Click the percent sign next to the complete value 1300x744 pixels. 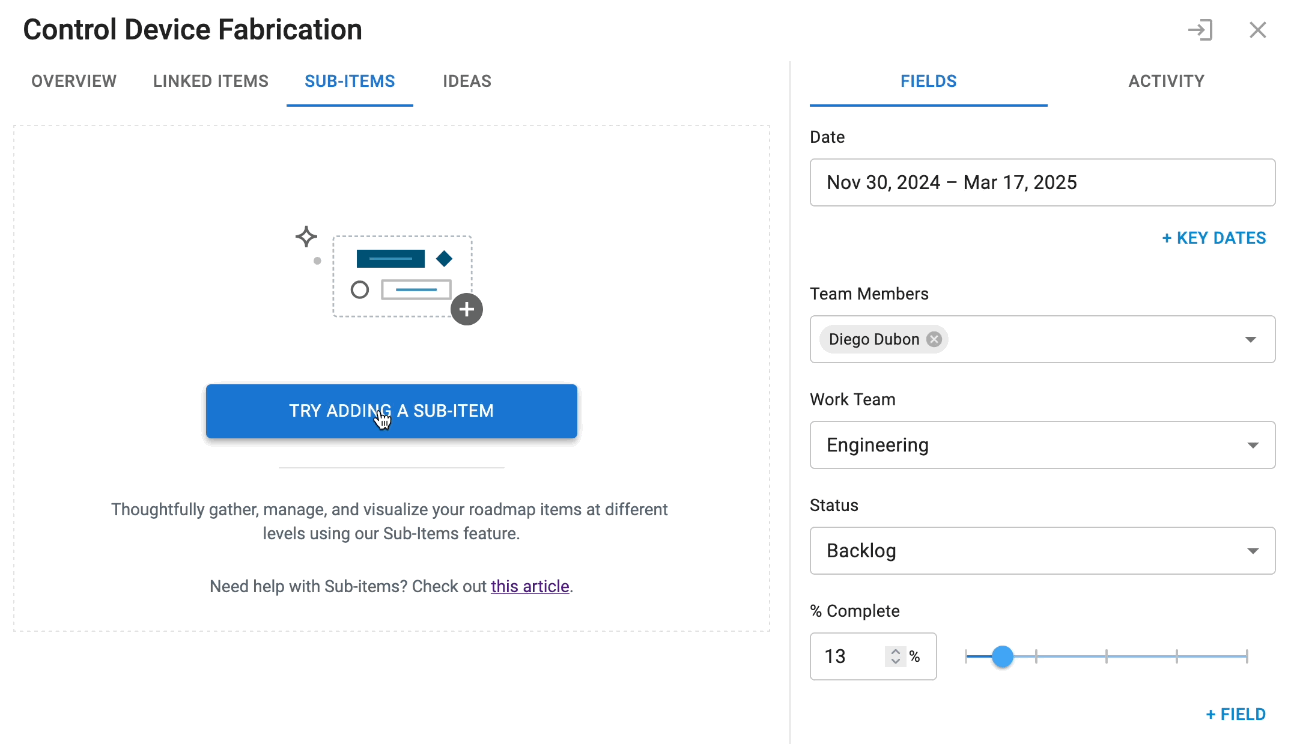tap(914, 656)
